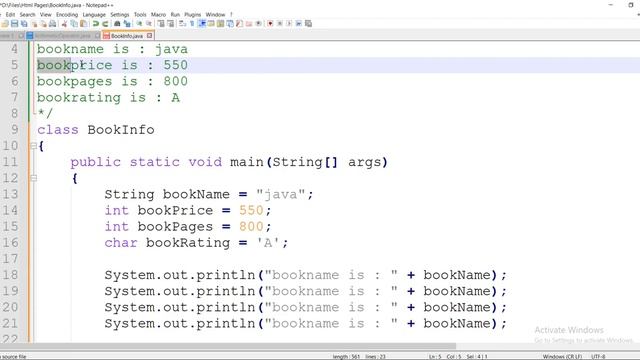Click 'bookpages is : 800' comment line

point(112,81)
